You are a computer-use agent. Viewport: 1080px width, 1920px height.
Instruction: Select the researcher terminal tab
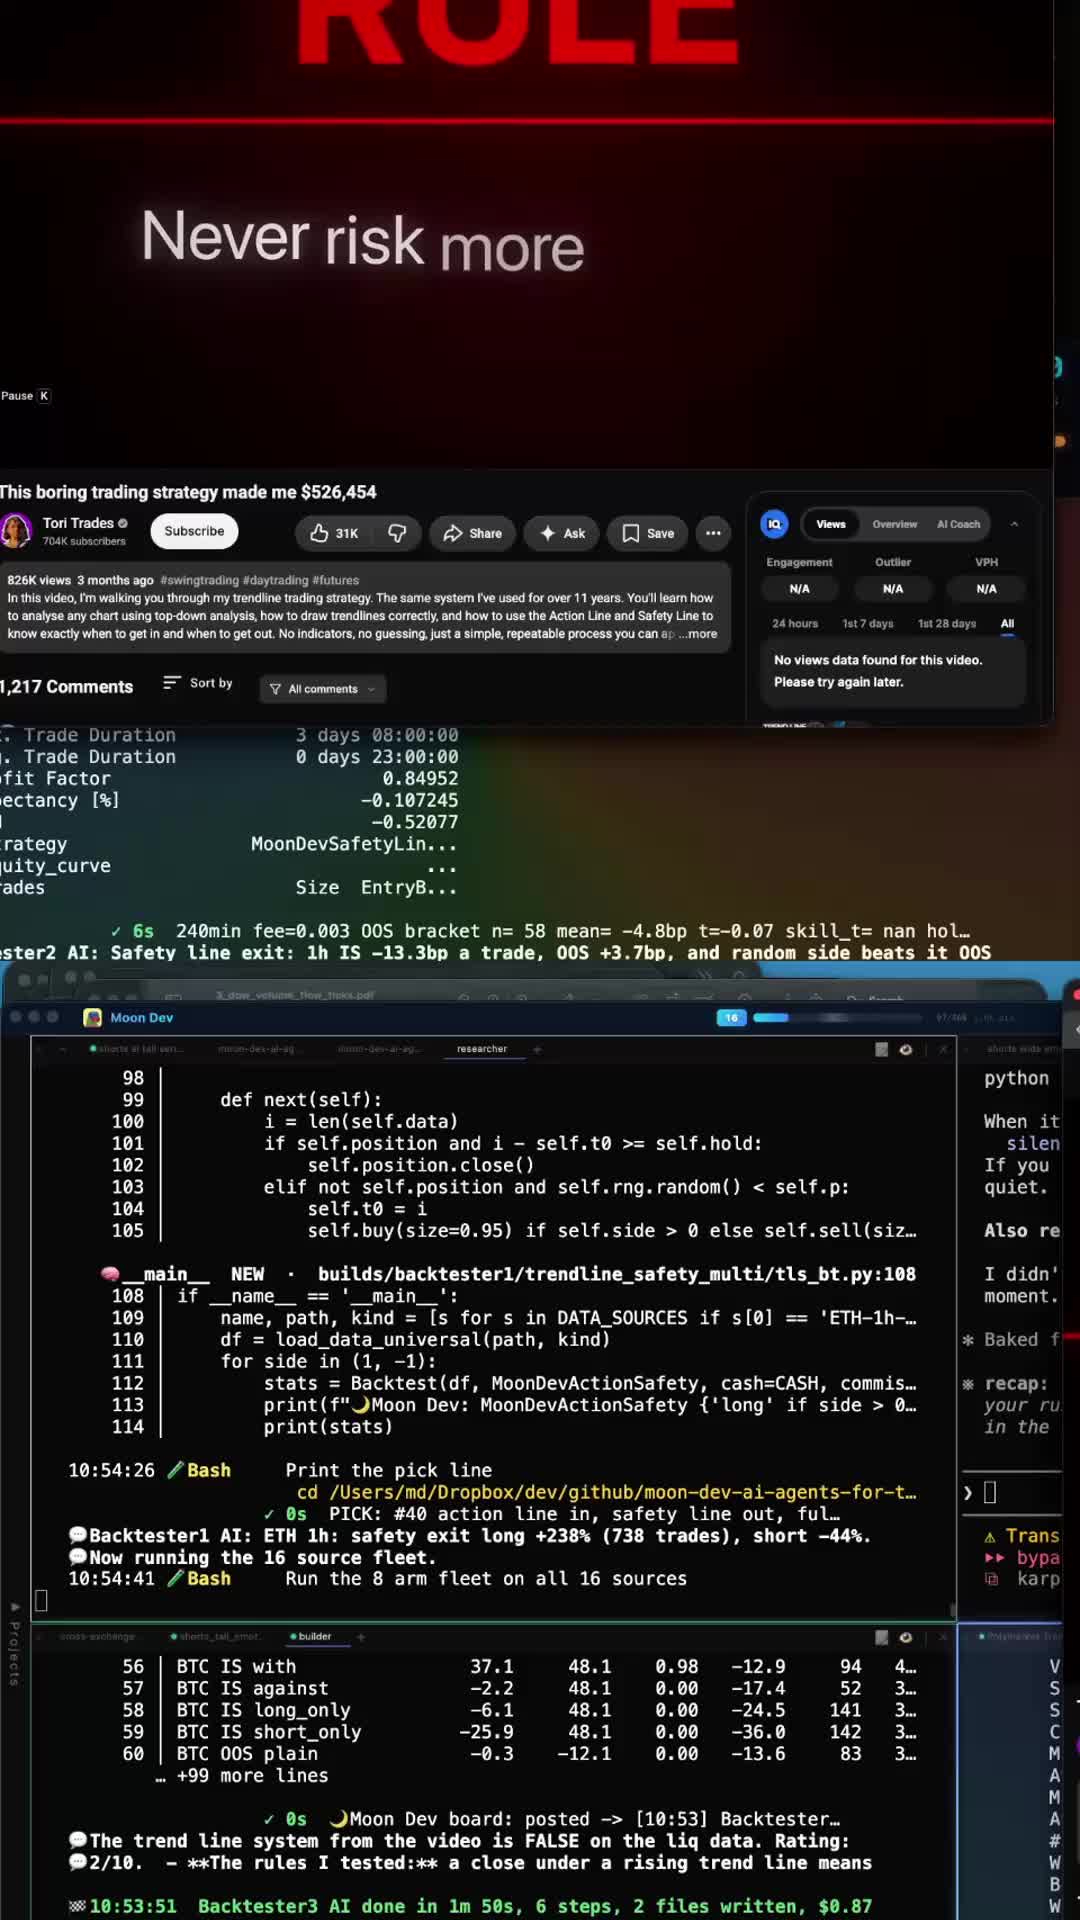pos(482,1049)
